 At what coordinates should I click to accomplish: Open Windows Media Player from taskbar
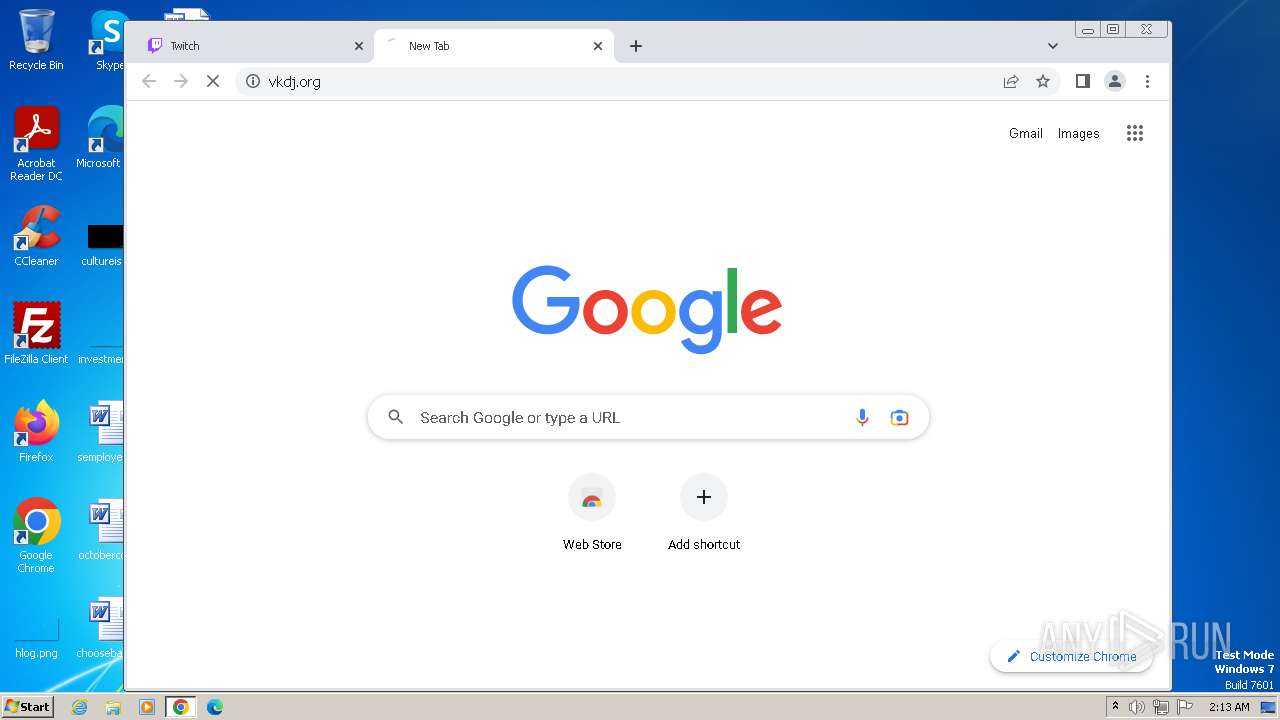147,707
